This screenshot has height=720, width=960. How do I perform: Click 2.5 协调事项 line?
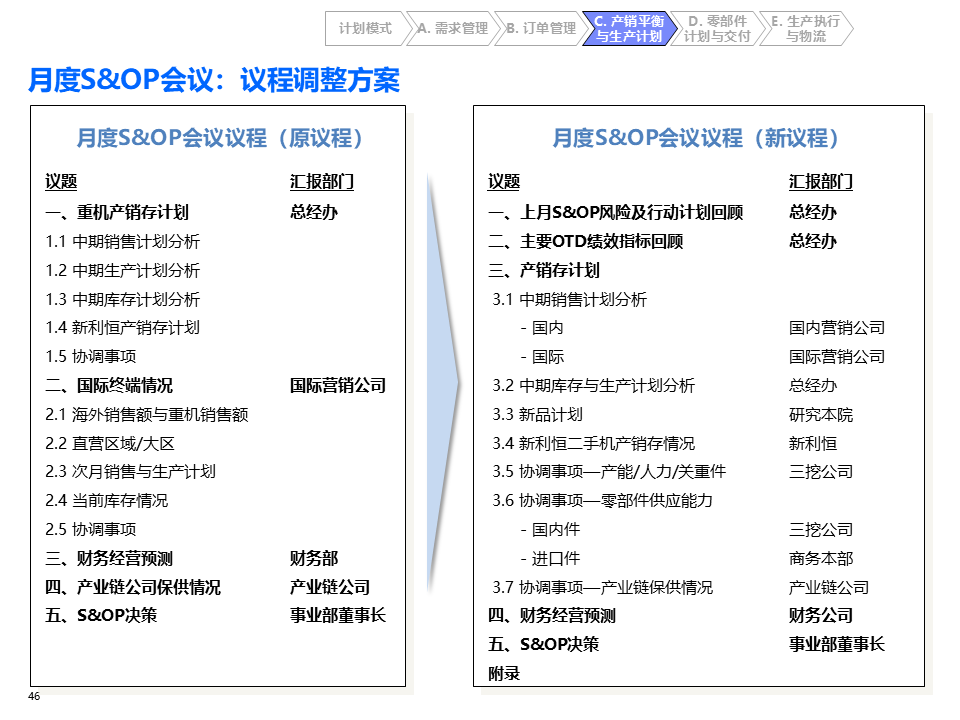tap(91, 530)
